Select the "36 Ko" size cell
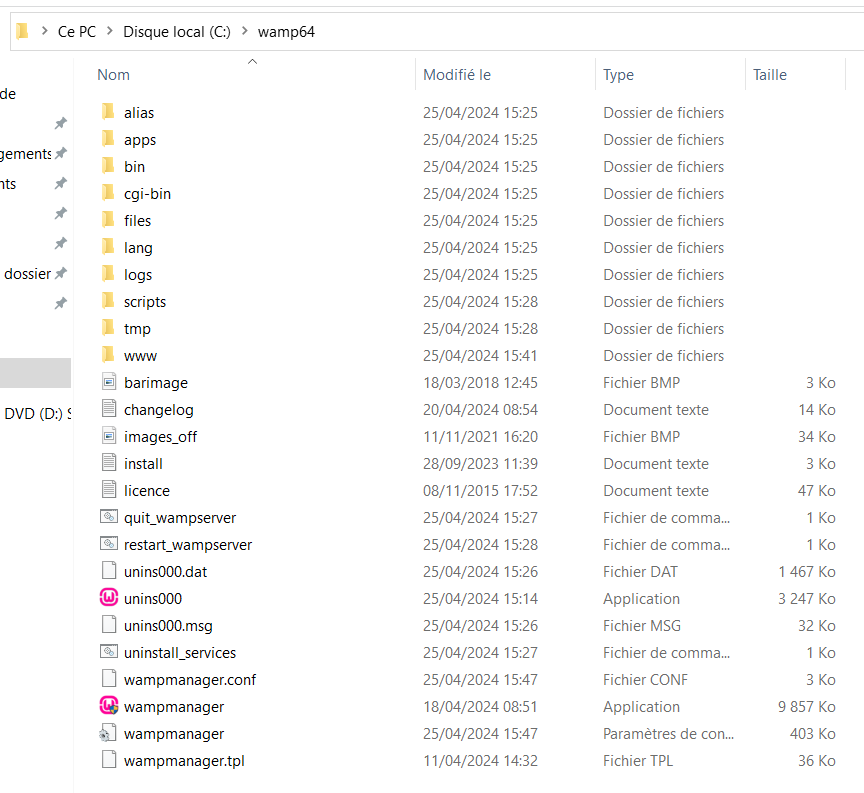This screenshot has width=864, height=793. [817, 760]
